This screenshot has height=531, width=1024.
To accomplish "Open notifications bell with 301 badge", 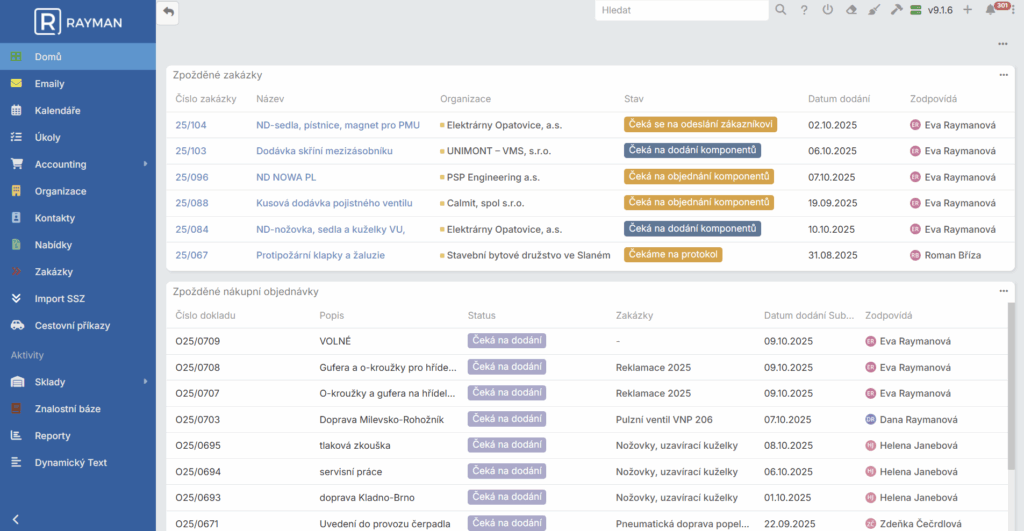I will click(991, 10).
